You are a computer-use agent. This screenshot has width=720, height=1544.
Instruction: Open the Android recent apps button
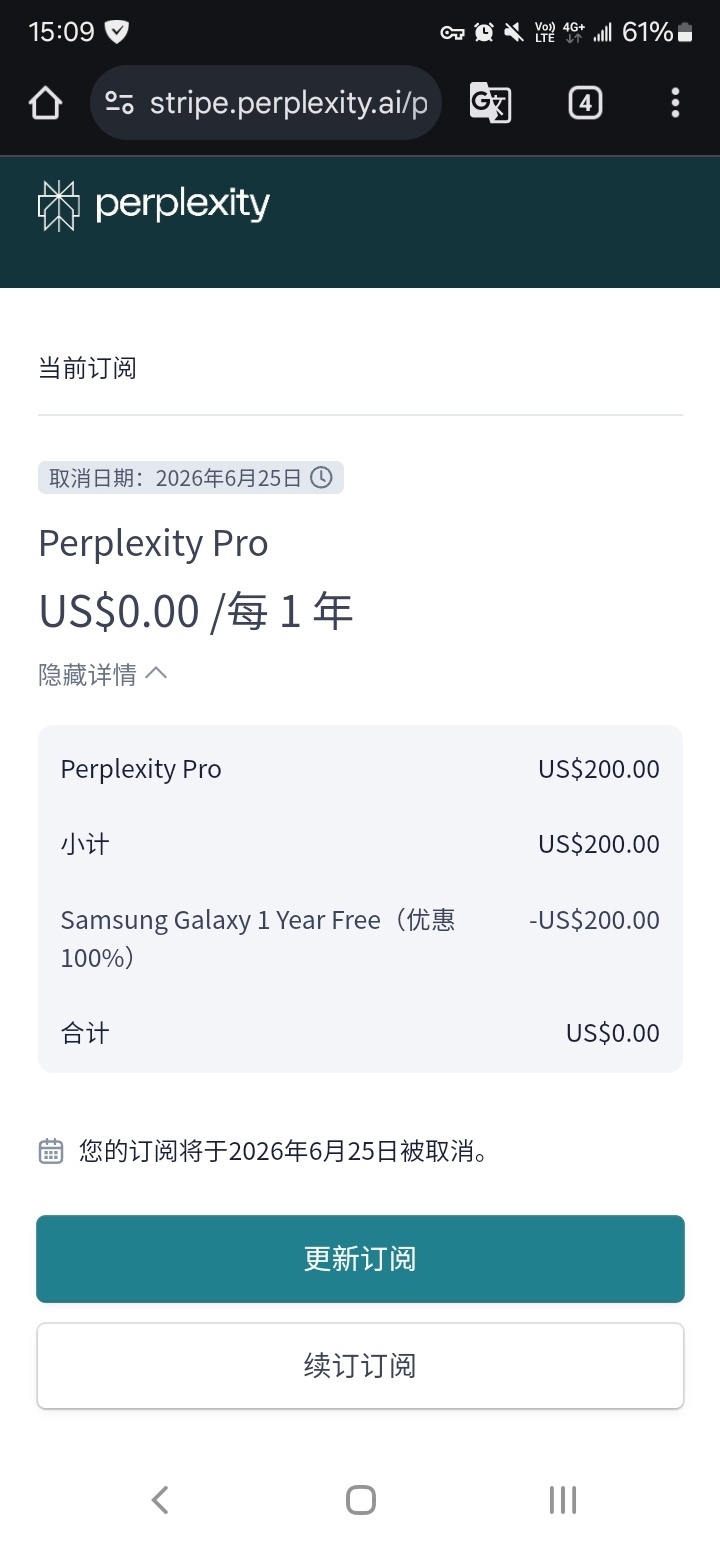[563, 1500]
